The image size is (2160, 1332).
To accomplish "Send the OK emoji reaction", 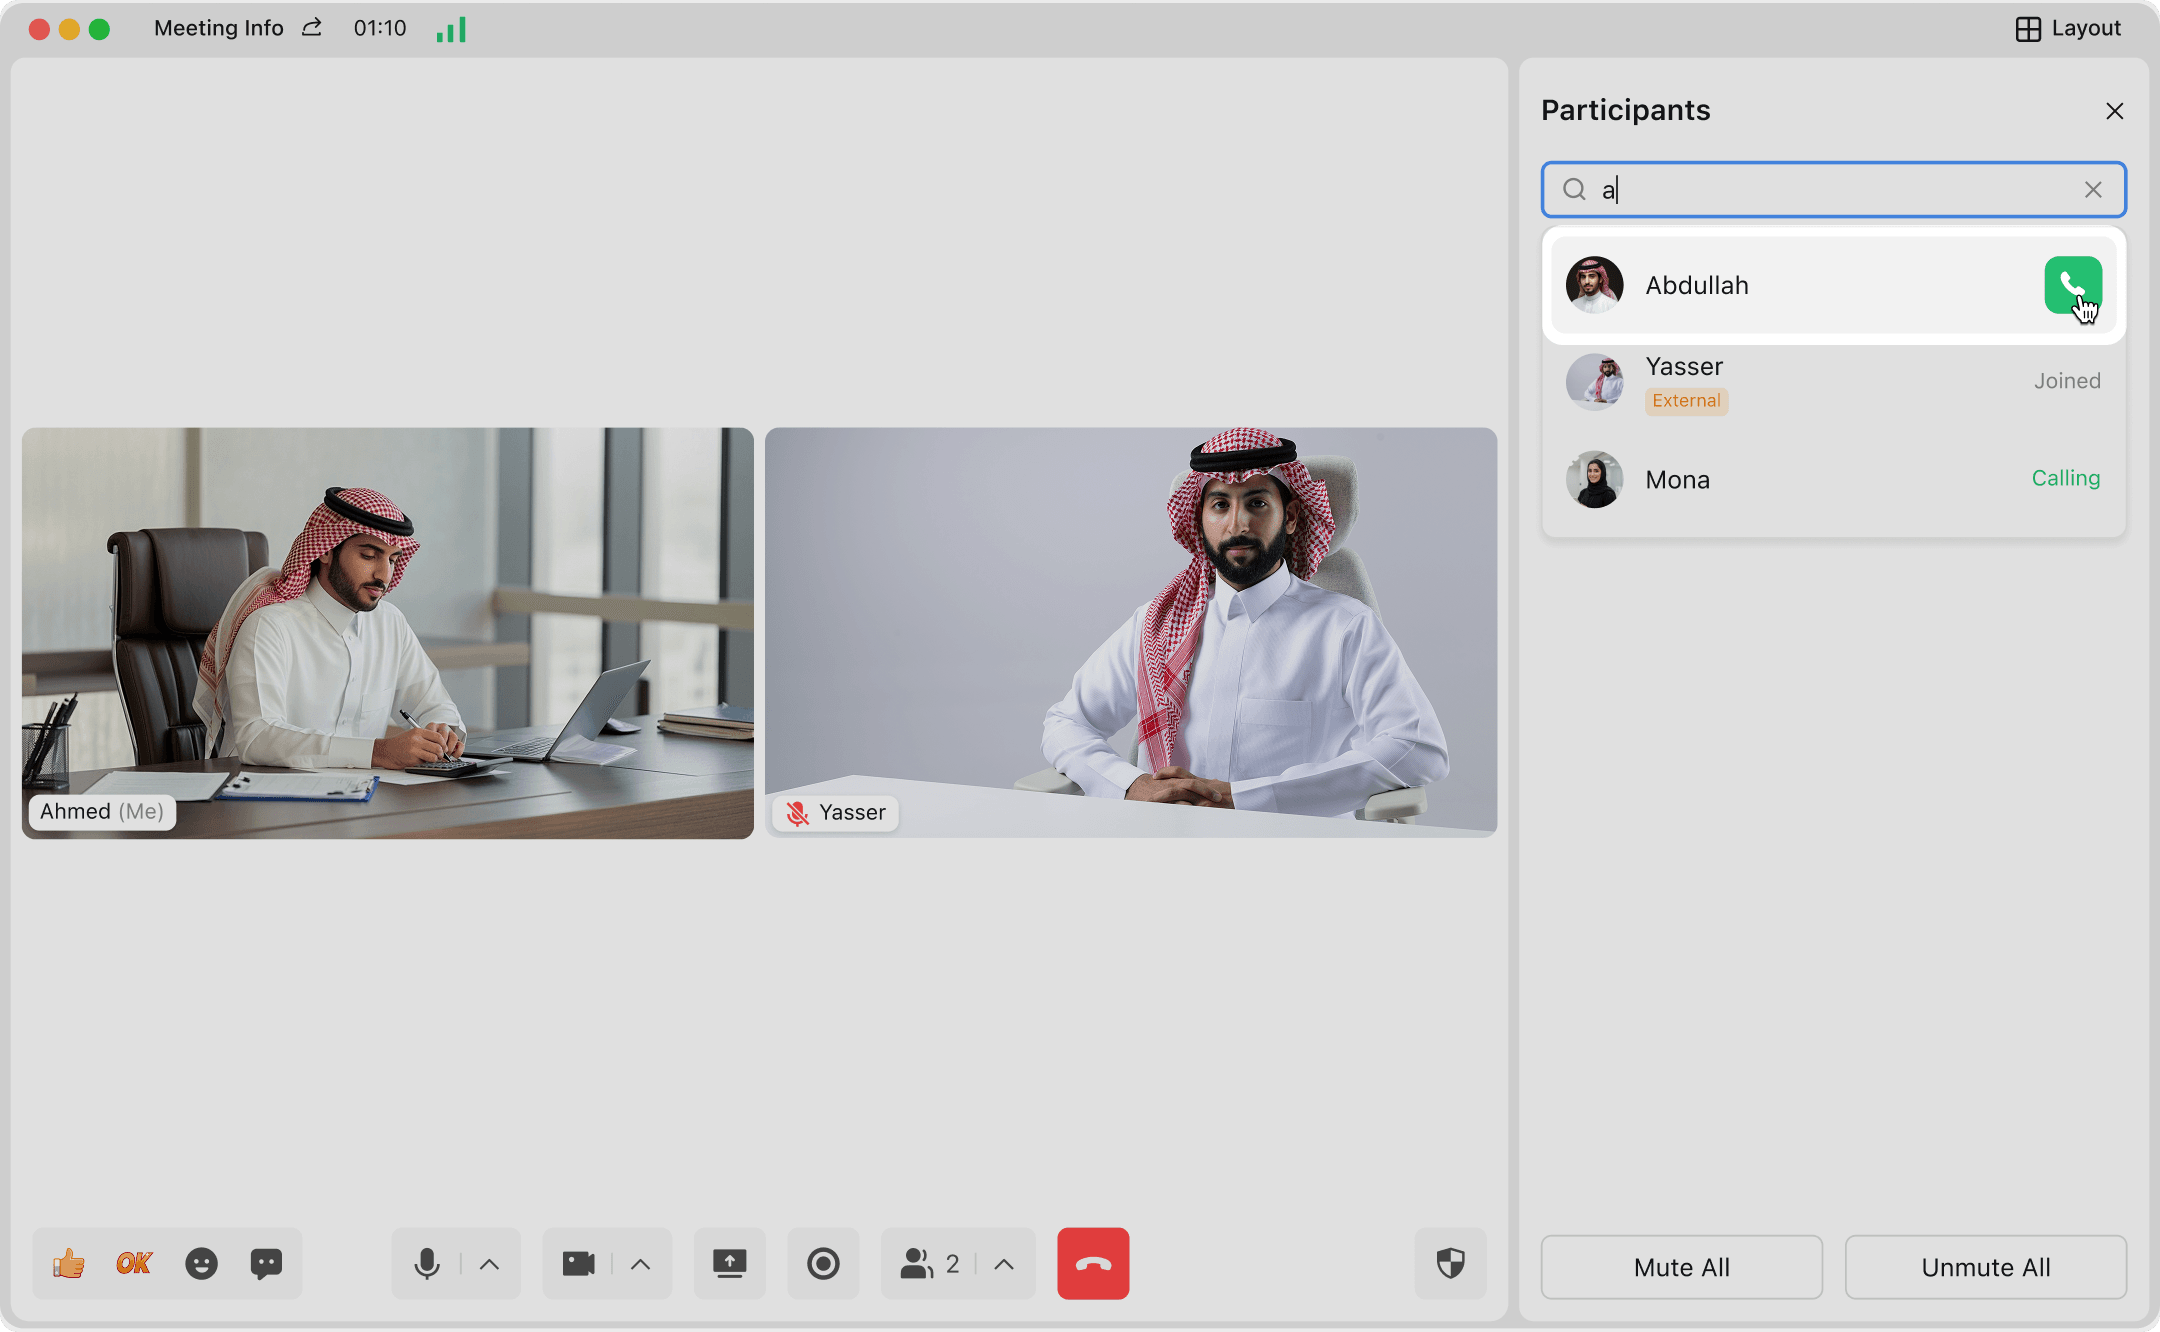I will click(x=134, y=1264).
